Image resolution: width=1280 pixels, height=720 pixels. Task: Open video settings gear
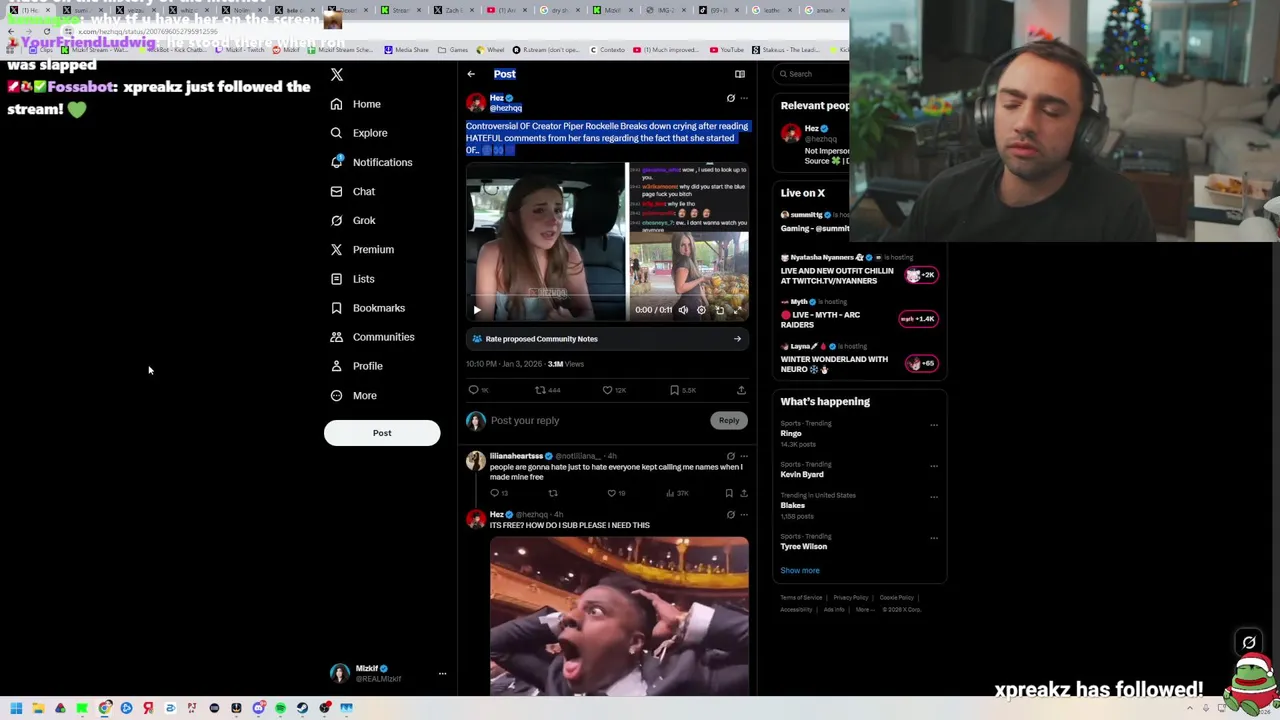coord(701,310)
